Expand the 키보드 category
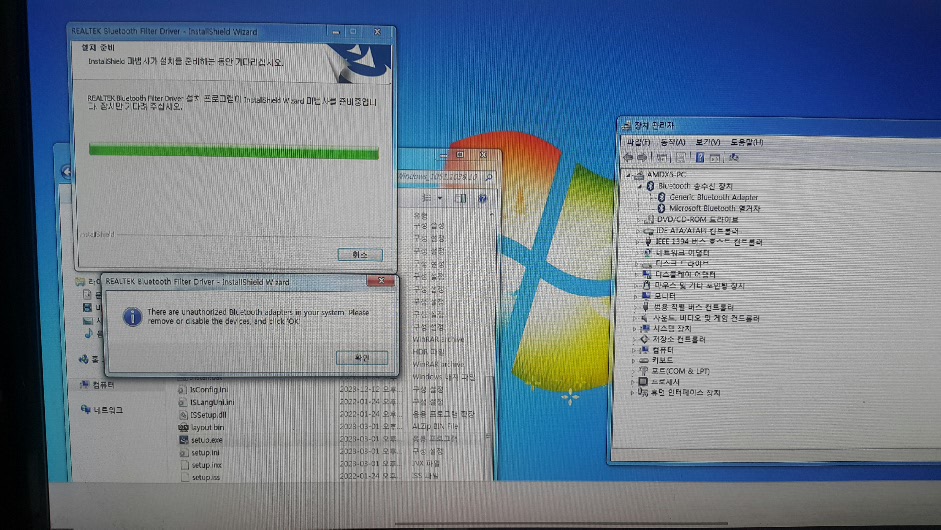The height and width of the screenshot is (530, 941). pos(634,360)
